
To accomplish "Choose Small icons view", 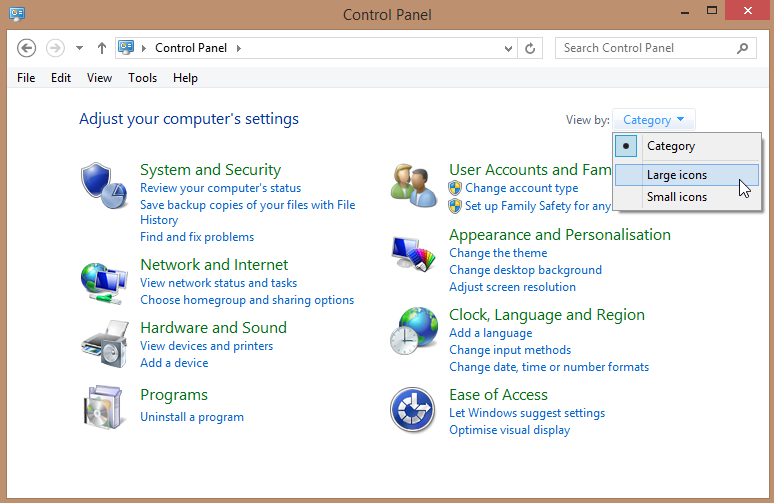I will coord(687,197).
